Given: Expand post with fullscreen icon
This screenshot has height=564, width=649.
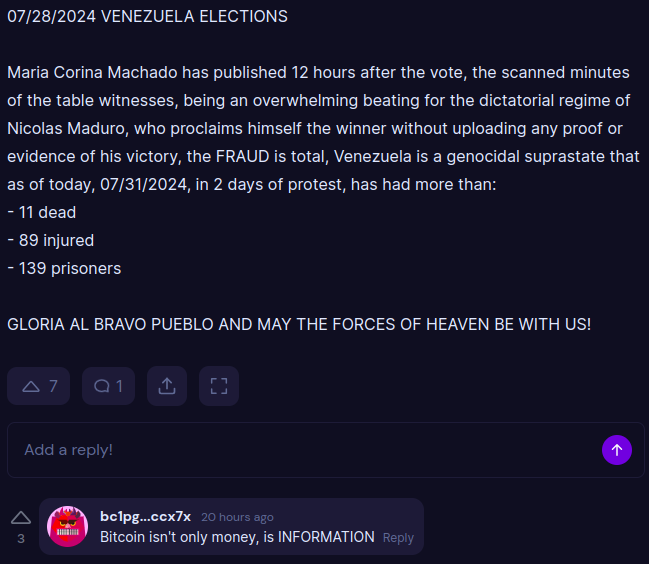Looking at the screenshot, I should coord(219,386).
